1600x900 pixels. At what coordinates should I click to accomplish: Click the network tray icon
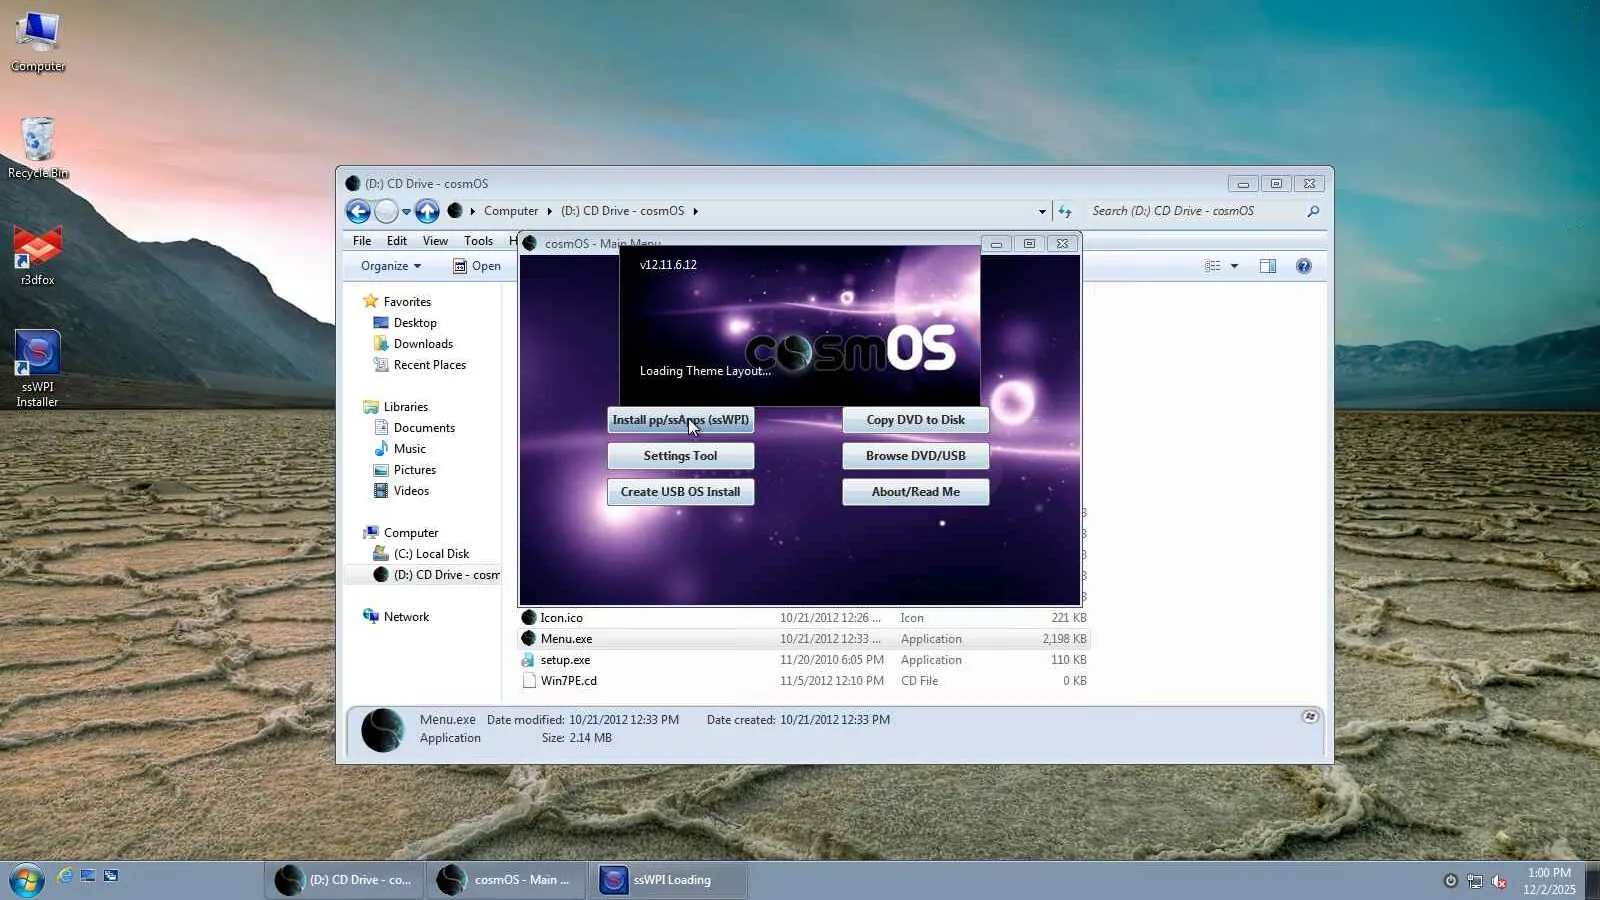click(1475, 881)
